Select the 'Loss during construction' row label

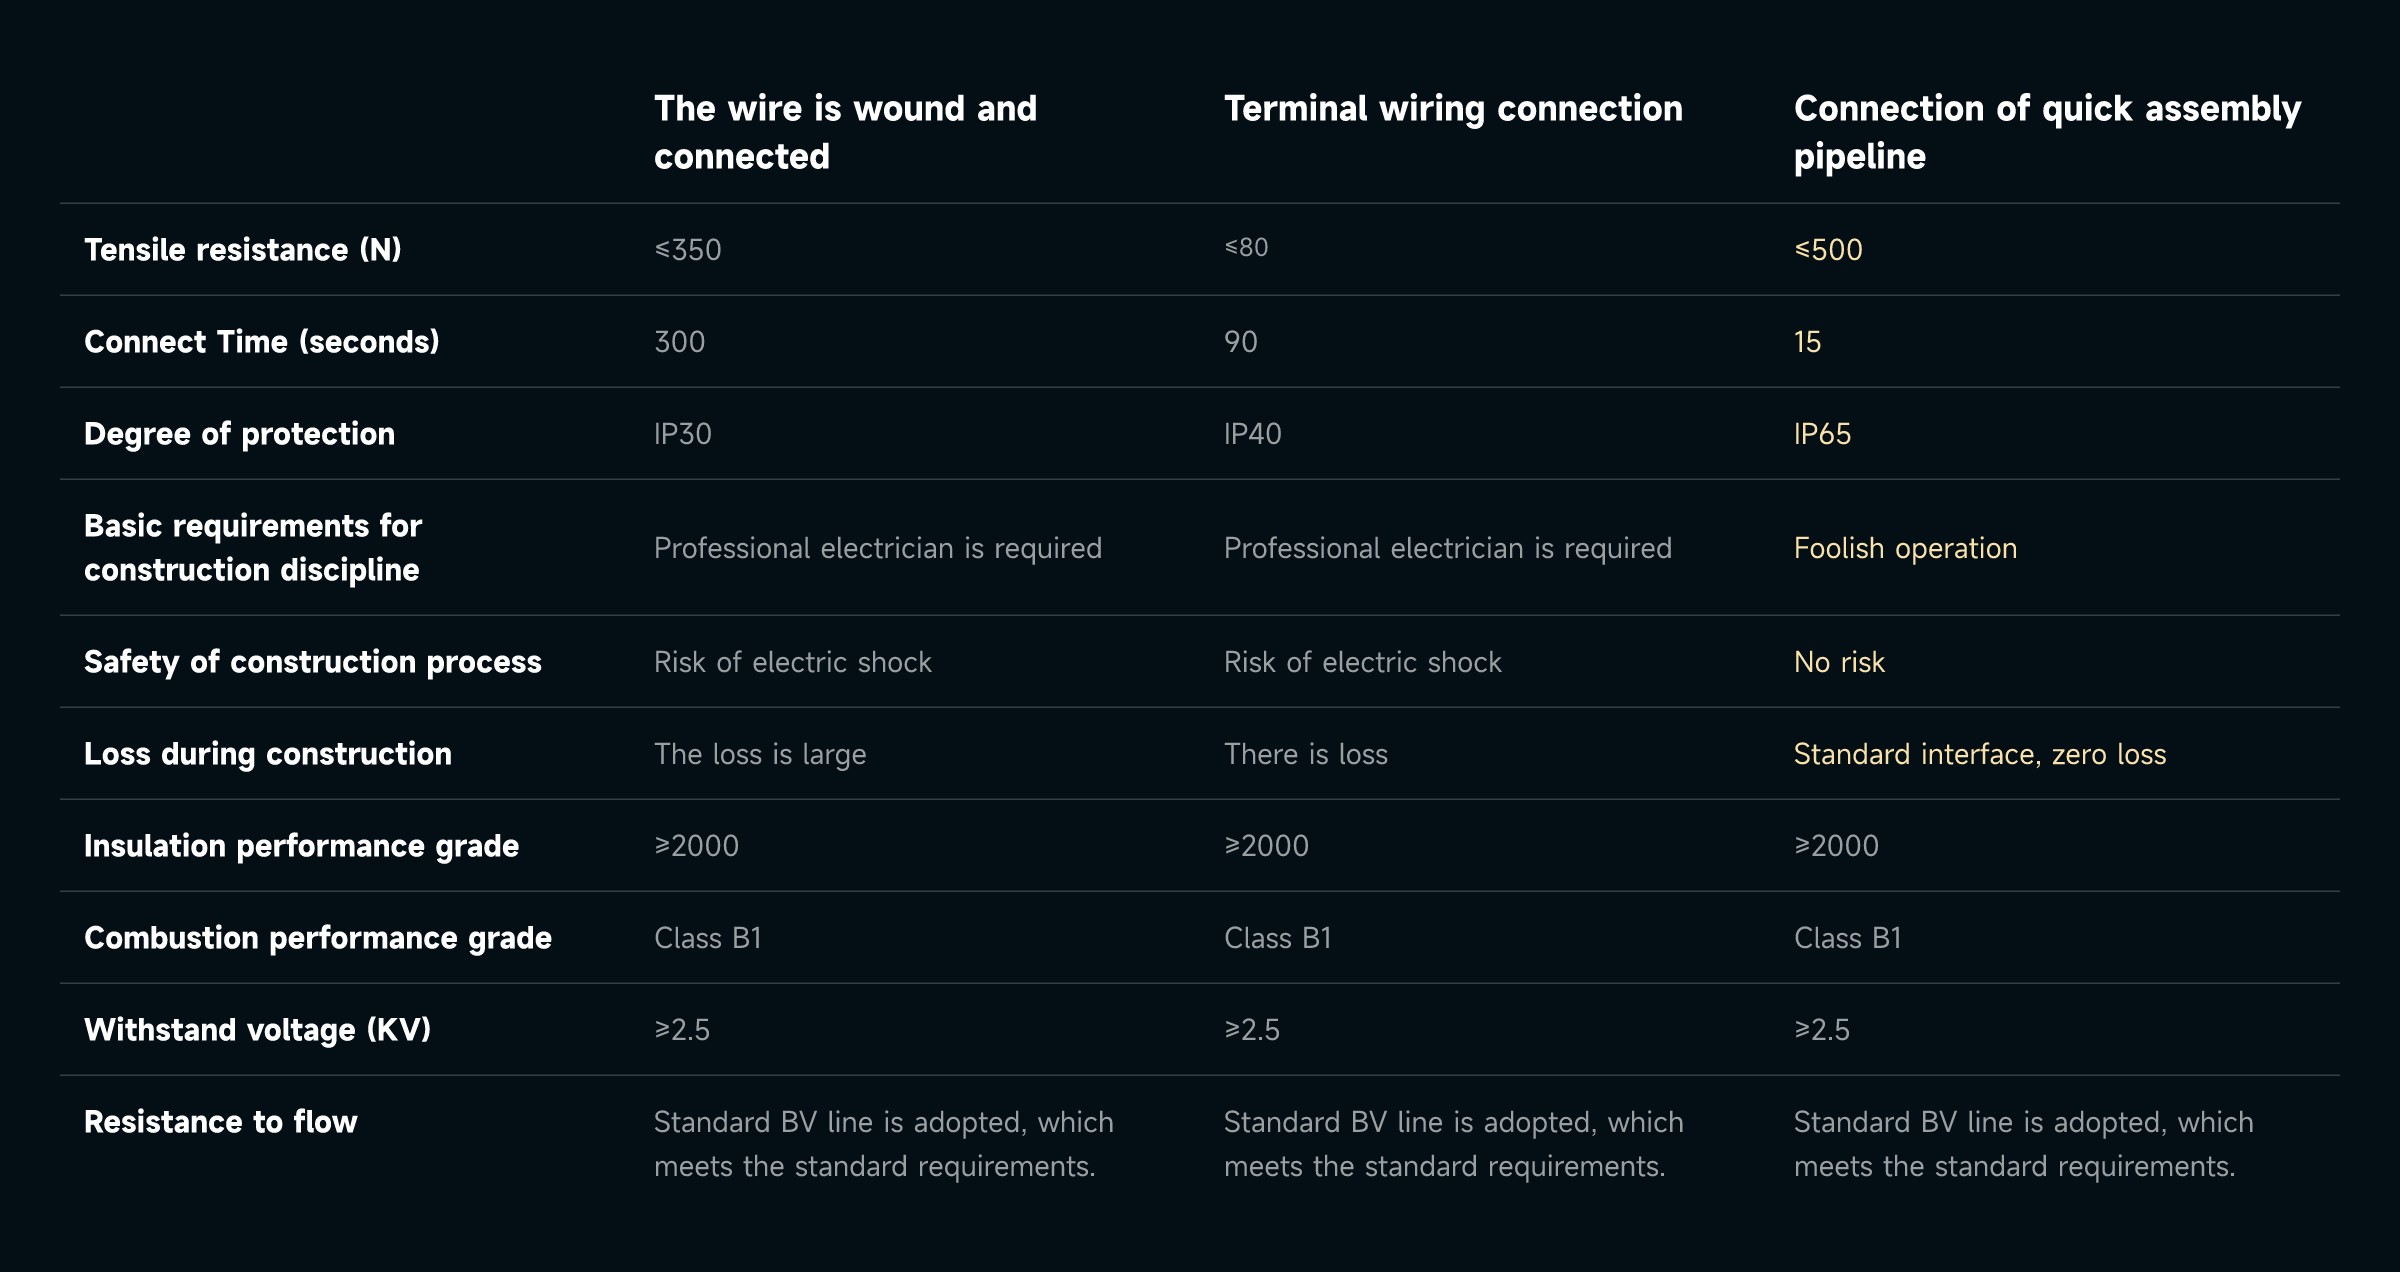[268, 754]
